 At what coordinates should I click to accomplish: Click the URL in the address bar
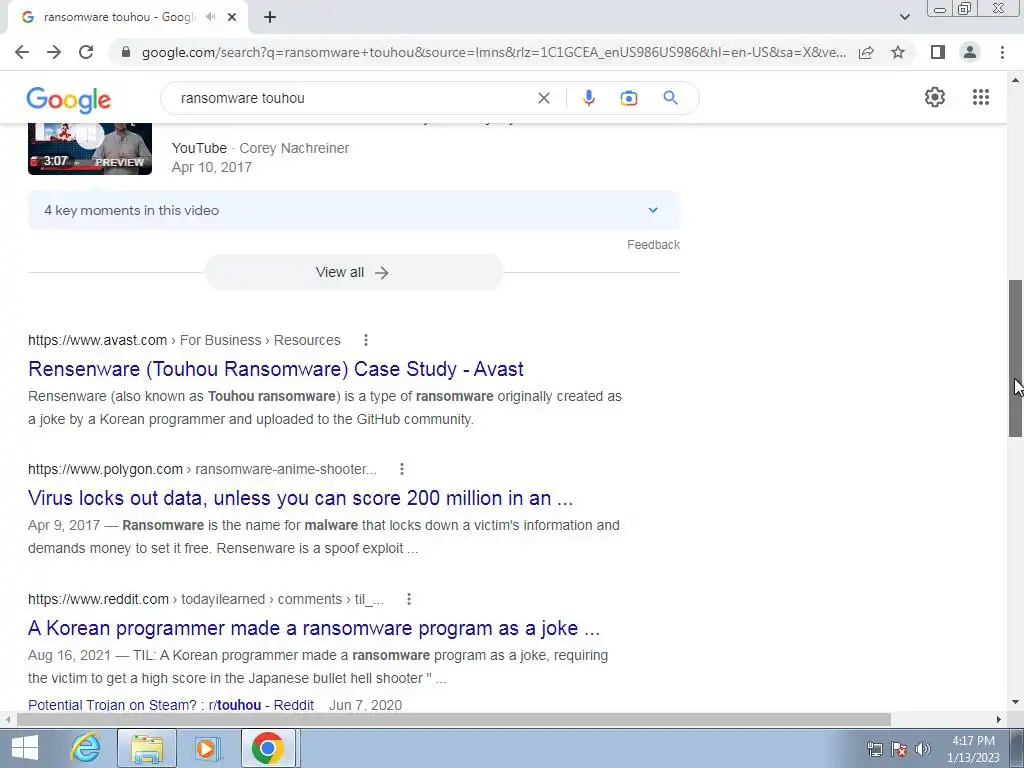pyautogui.click(x=494, y=52)
